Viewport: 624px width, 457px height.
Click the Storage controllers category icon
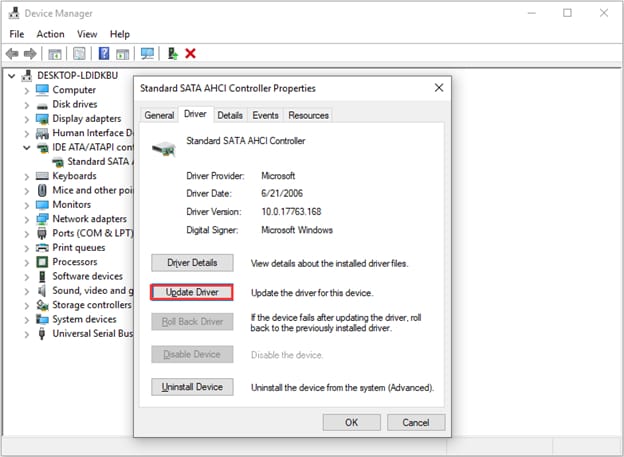42,305
